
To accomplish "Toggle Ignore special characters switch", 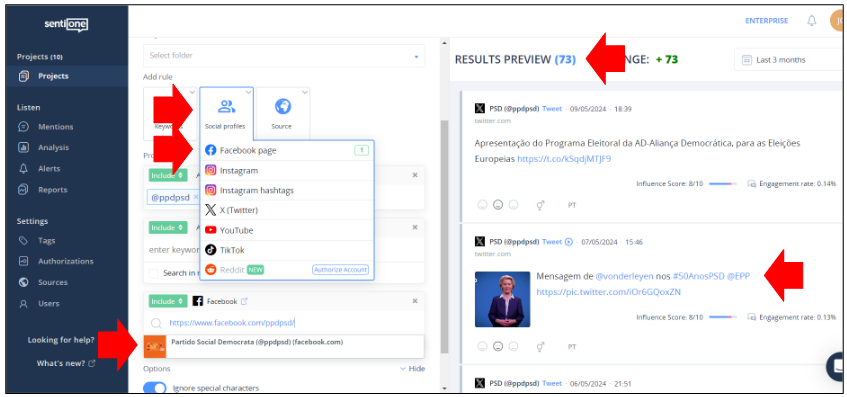I will [x=154, y=388].
